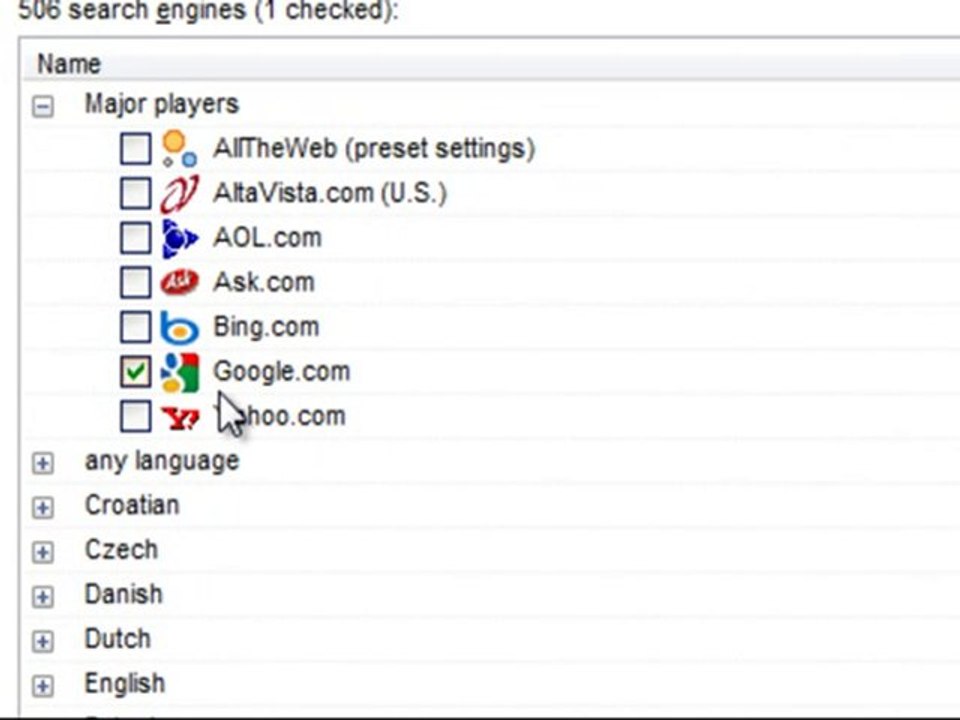Select the 'Czech' row label
The image size is (960, 720).
121,550
